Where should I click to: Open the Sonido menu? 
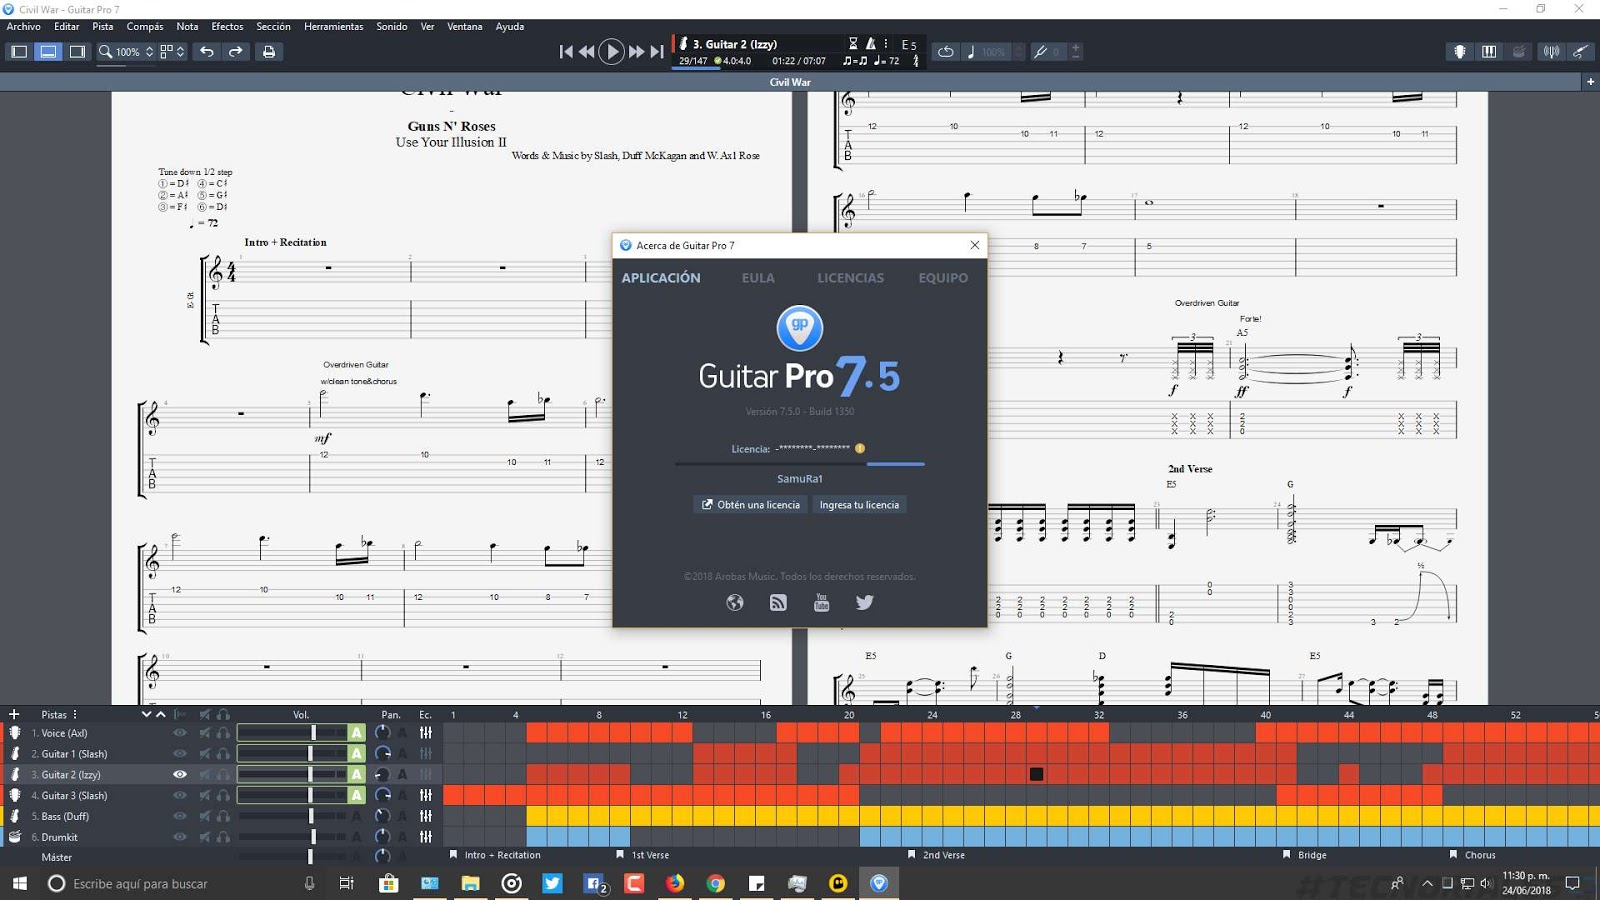pos(392,27)
